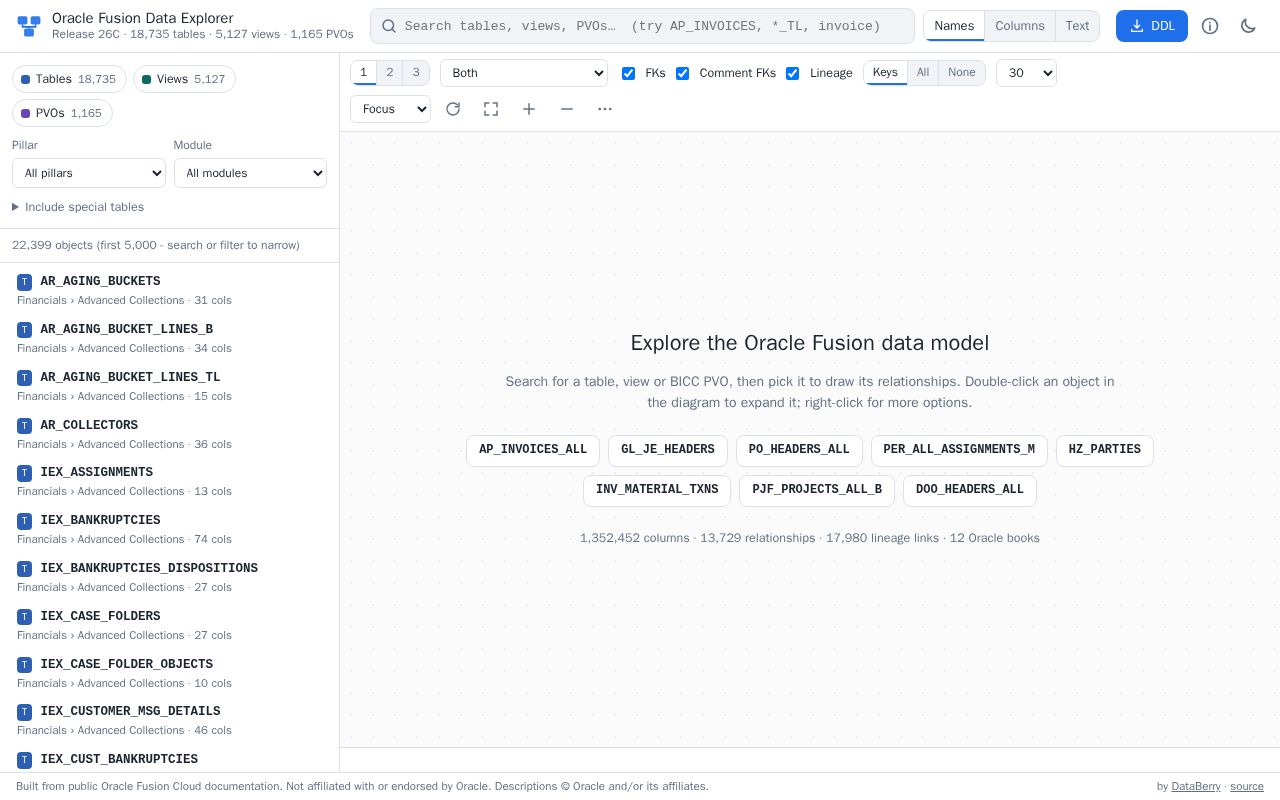The image size is (1280, 800).
Task: Click the T icon beside AR_COLLECTORS
Action: (x=24, y=426)
